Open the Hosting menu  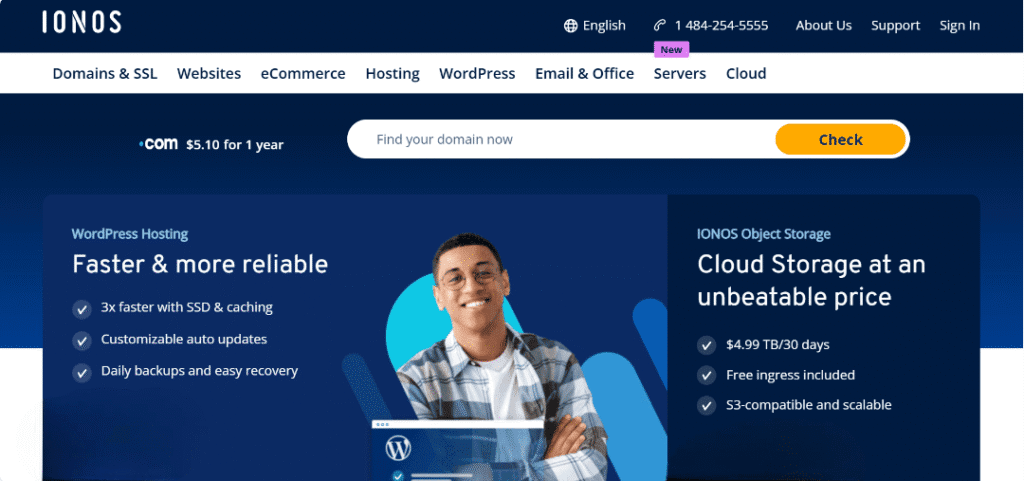[392, 74]
